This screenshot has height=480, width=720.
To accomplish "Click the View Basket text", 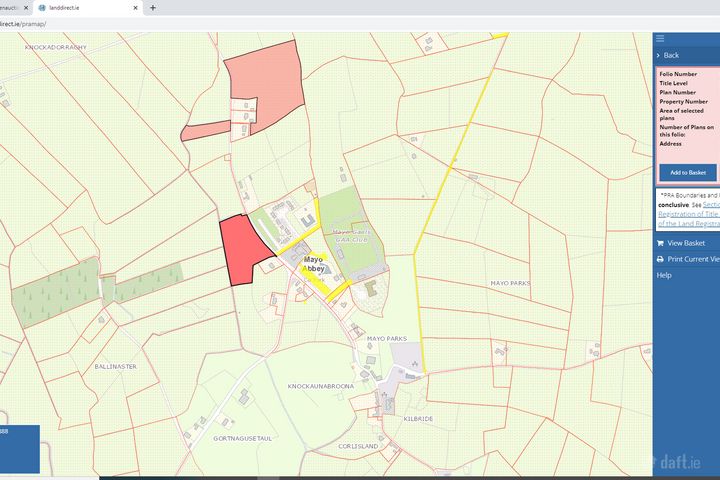I will pyautogui.click(x=686, y=243).
